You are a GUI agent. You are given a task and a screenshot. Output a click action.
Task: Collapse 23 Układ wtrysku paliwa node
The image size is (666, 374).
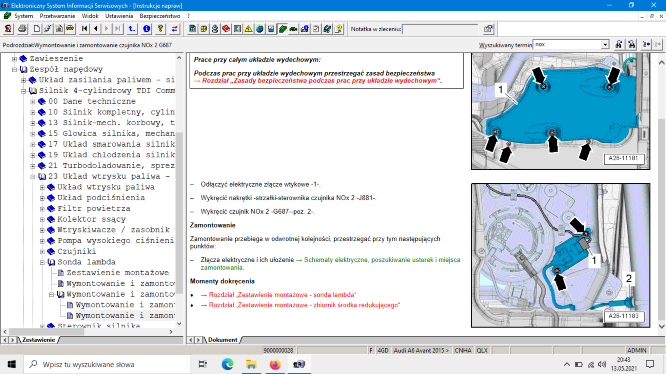coord(33,177)
